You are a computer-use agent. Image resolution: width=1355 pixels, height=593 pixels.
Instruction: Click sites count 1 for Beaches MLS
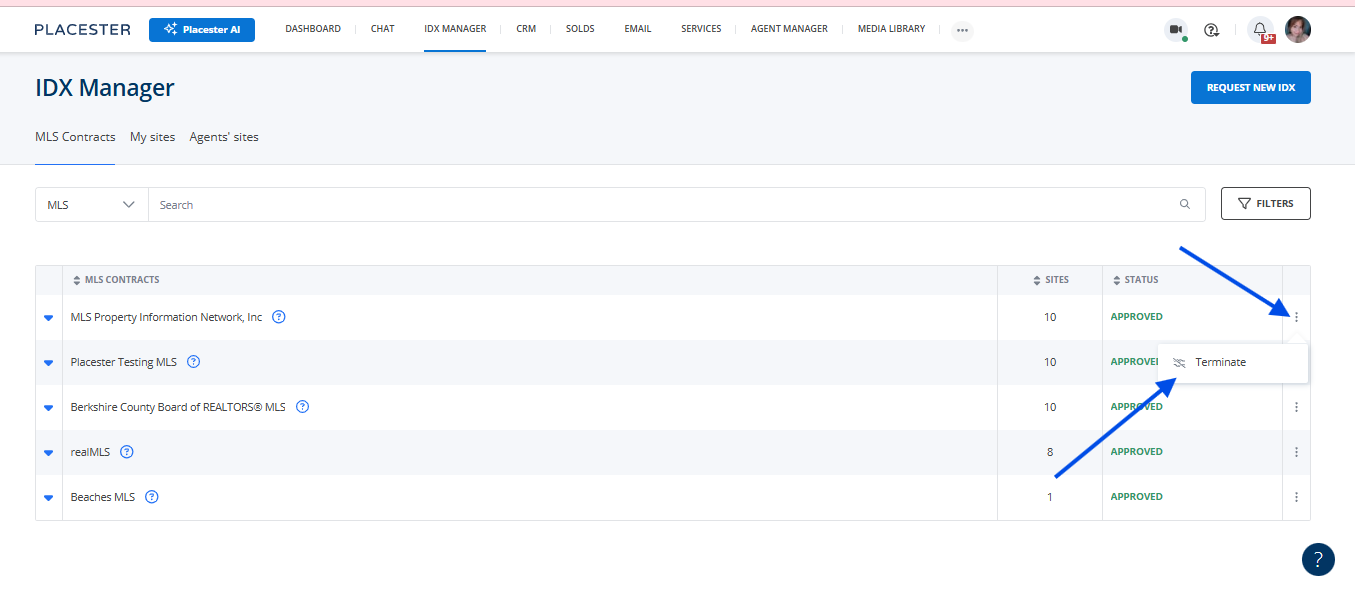coord(1050,497)
